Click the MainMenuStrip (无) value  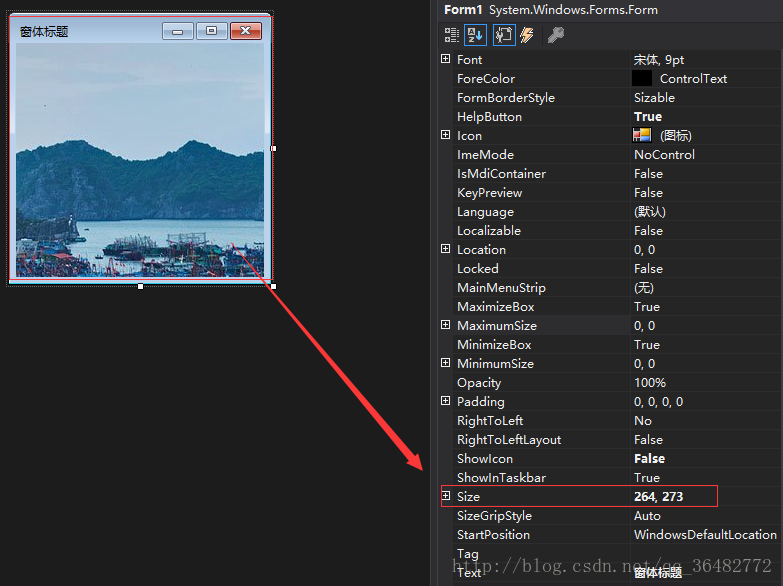(644, 288)
